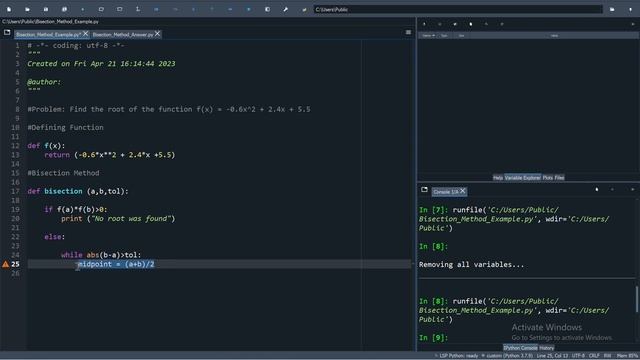Click the debugger Step over icon
This screenshot has width=640, height=360.
[x=175, y=9]
